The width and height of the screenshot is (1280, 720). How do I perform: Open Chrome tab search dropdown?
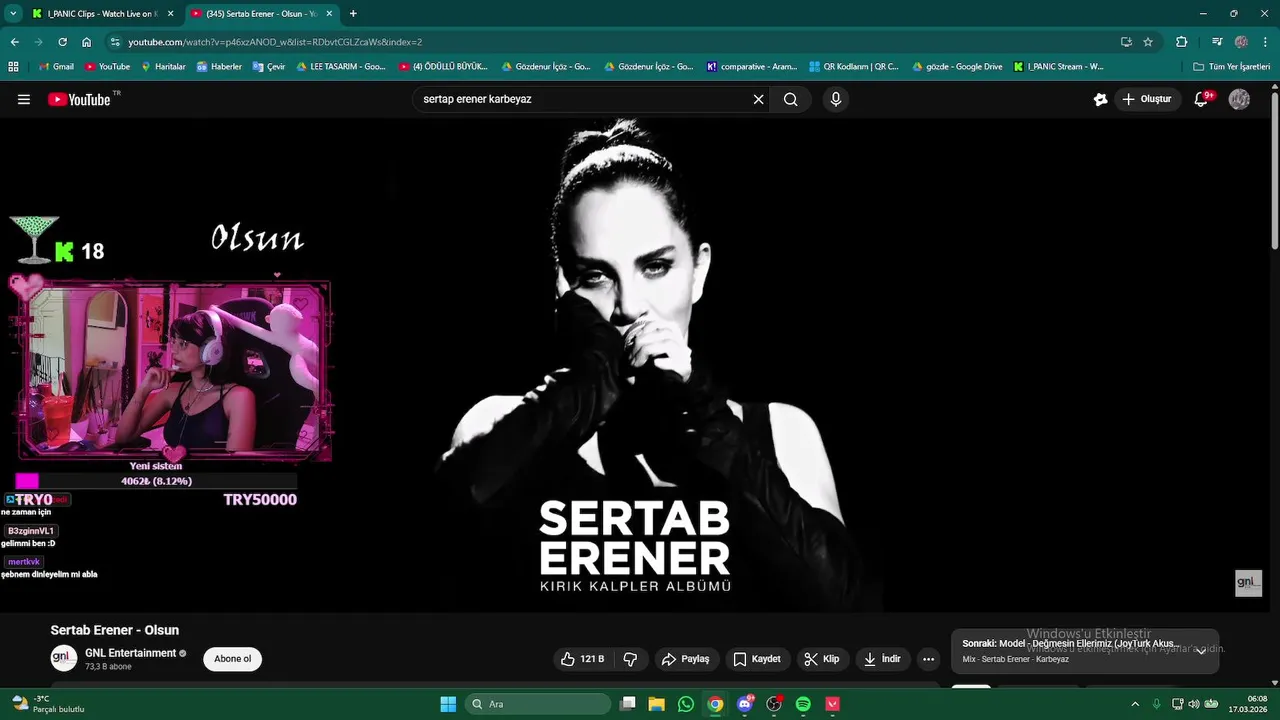(x=13, y=14)
